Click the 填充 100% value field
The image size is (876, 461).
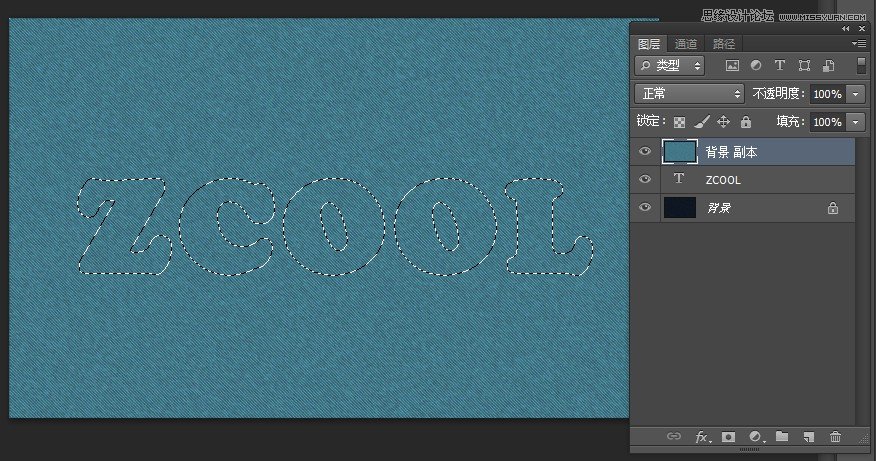point(829,122)
